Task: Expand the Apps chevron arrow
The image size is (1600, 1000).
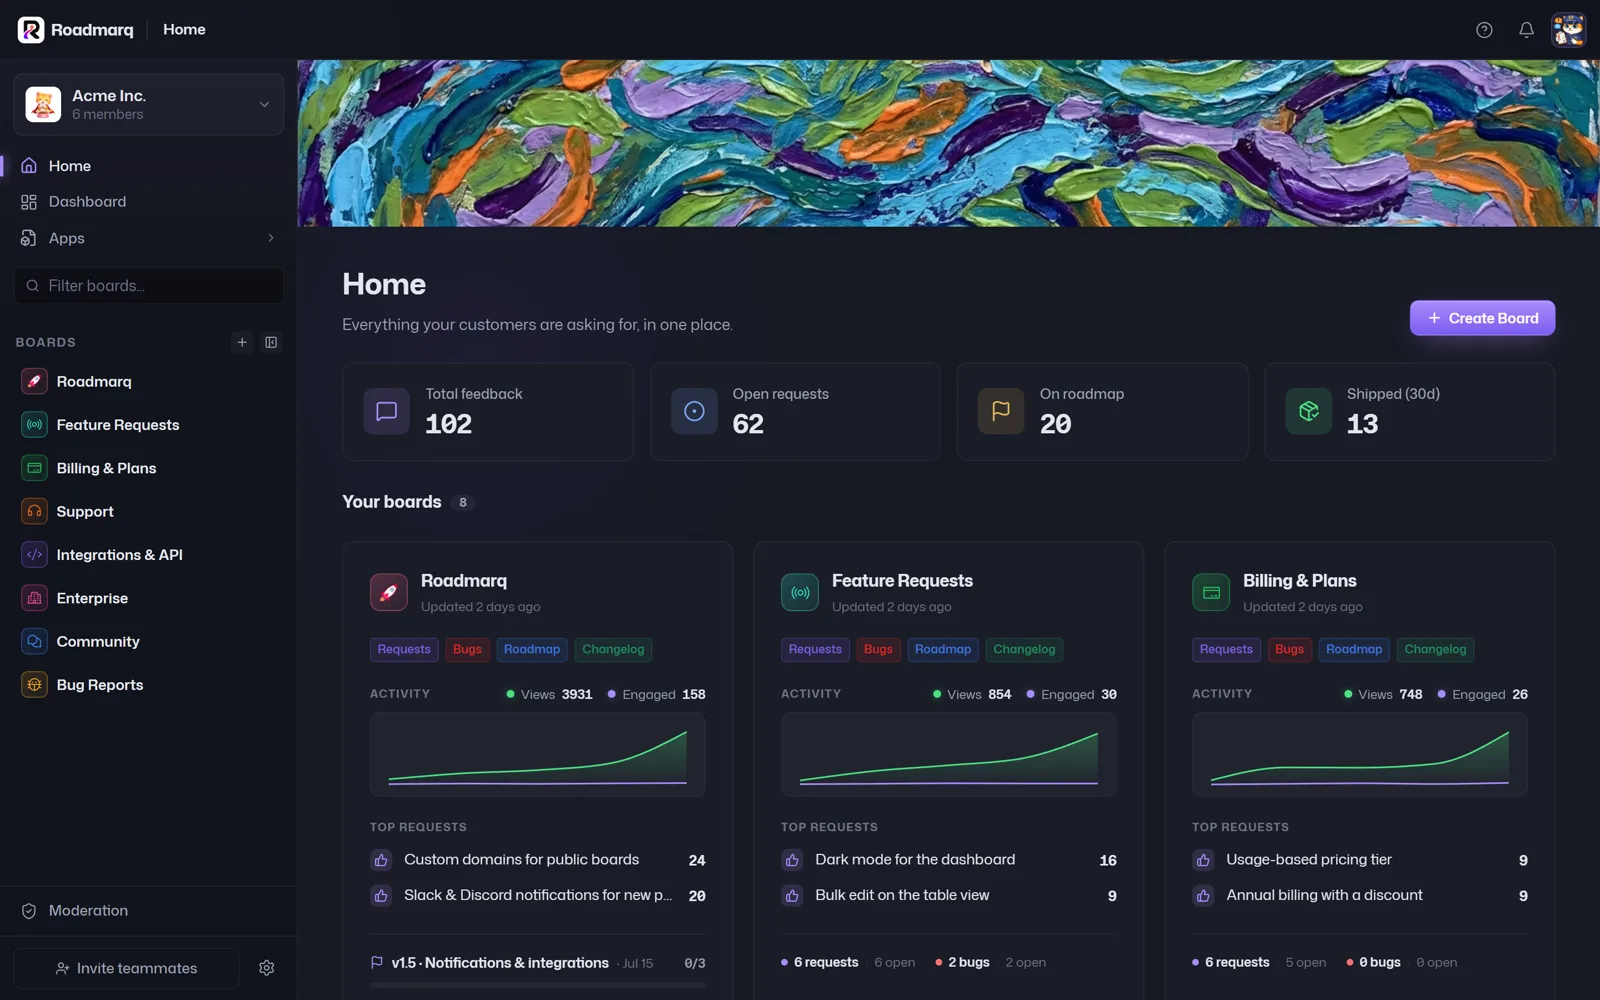Action: point(270,238)
